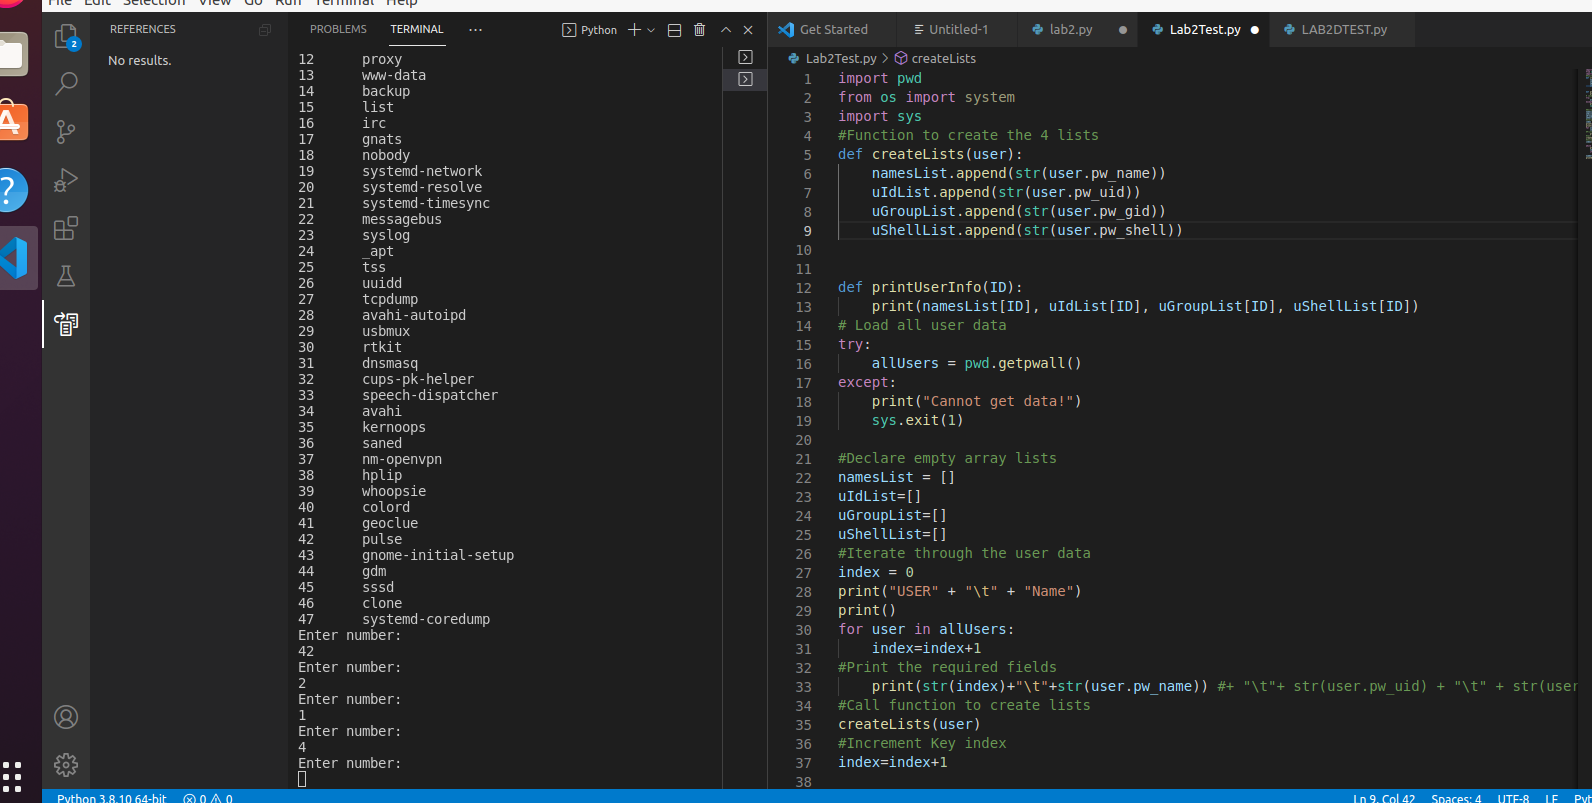Split the terminal with split icon

(x=674, y=30)
